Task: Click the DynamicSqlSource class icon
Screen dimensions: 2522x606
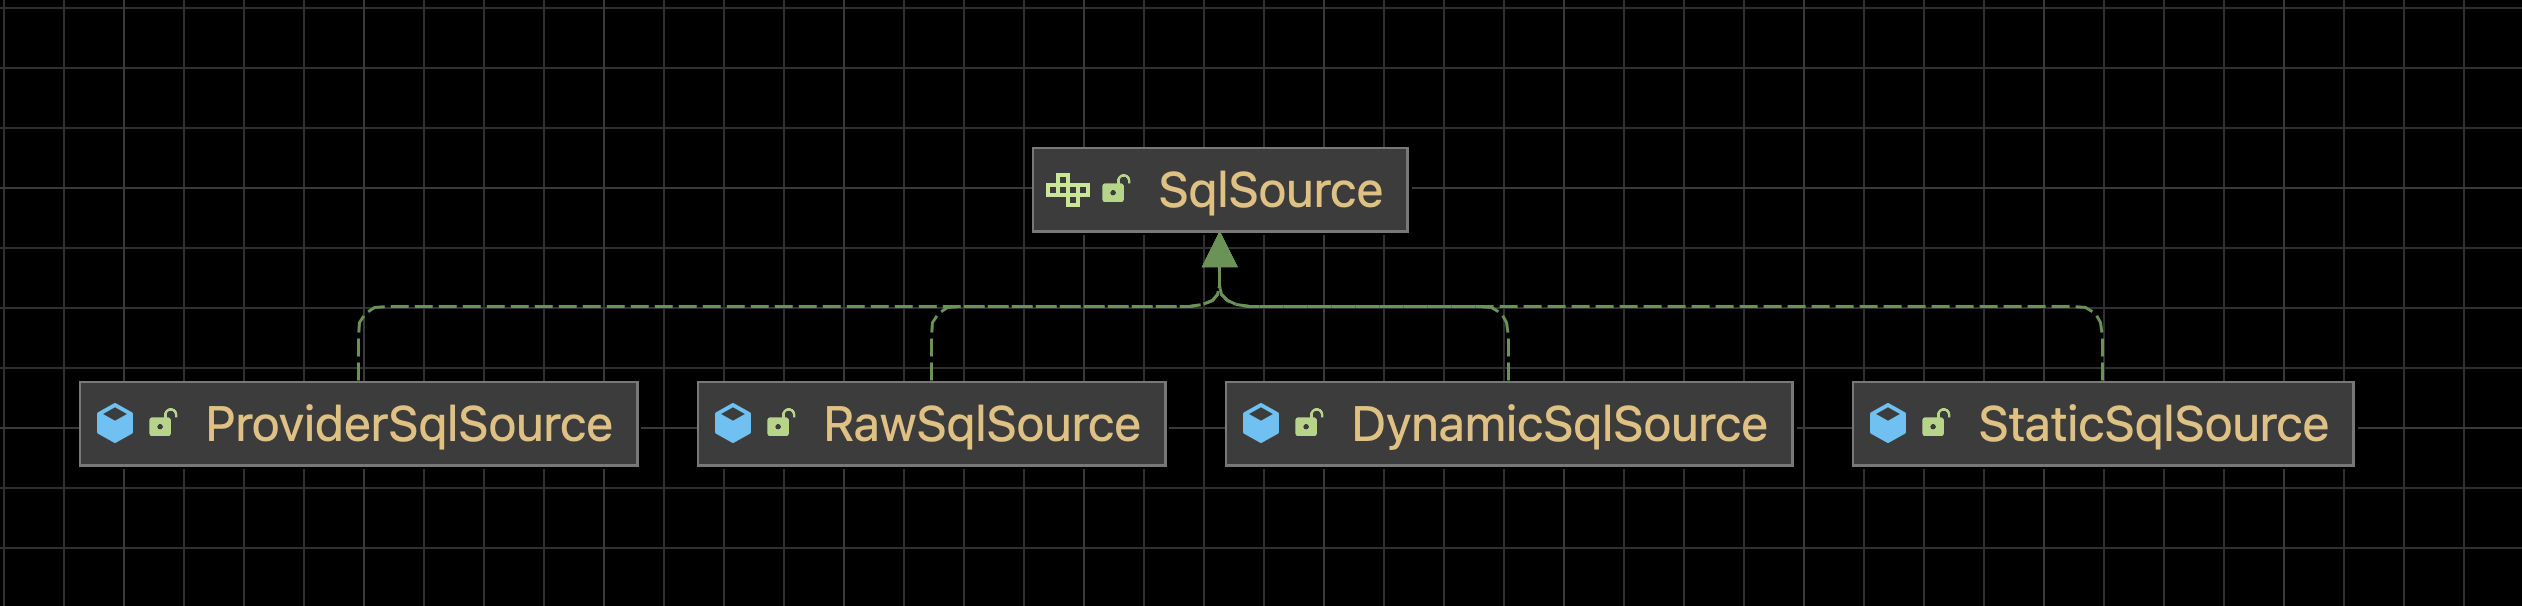Action: pyautogui.click(x=1261, y=423)
